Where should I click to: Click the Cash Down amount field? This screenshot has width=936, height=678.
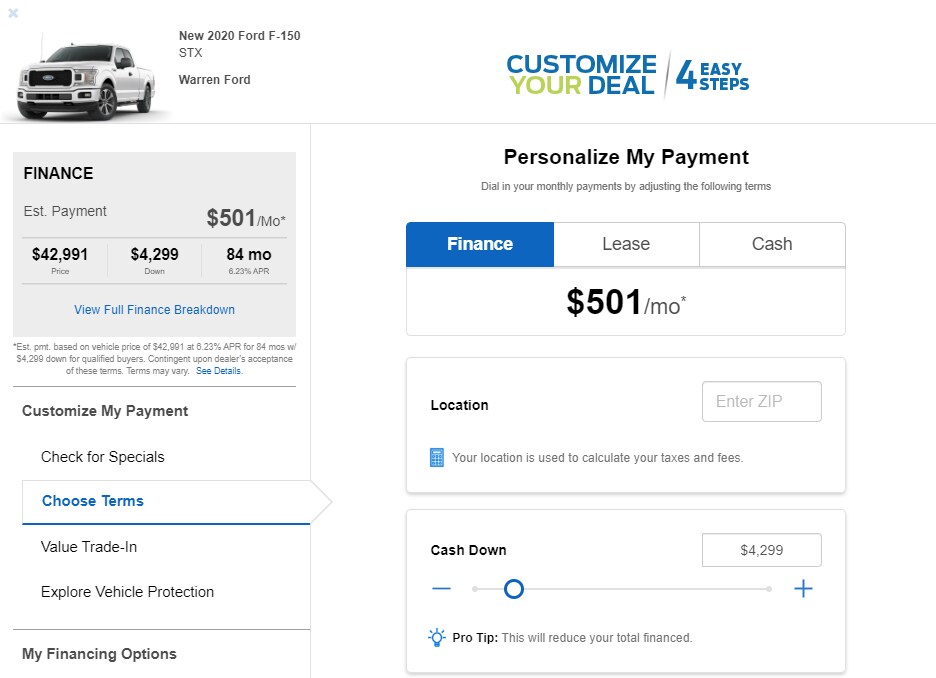click(x=762, y=550)
